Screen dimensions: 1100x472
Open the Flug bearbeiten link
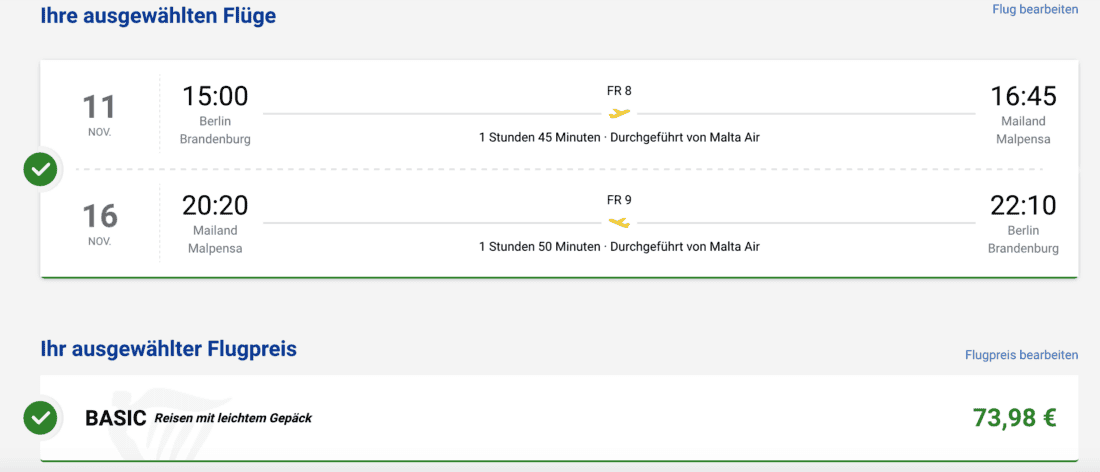(x=1035, y=10)
